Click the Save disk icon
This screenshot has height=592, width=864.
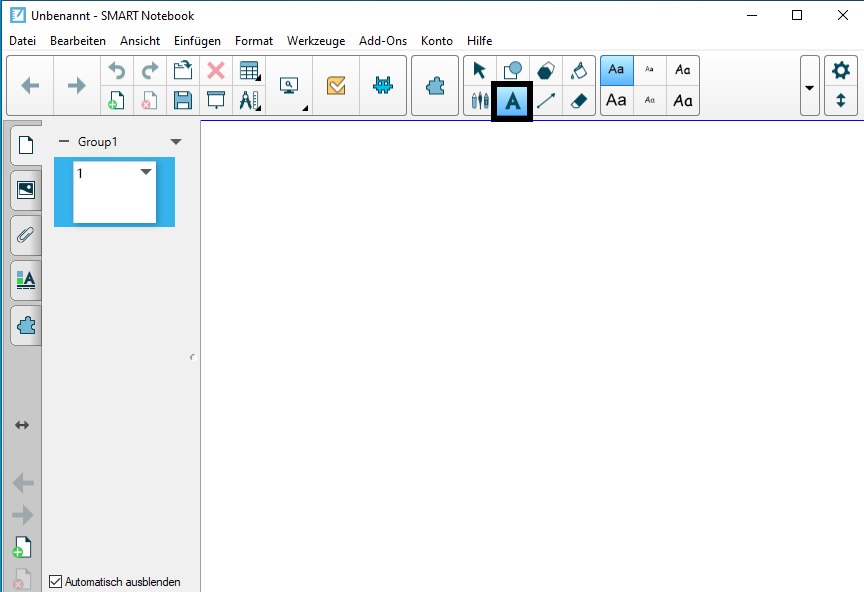pyautogui.click(x=182, y=100)
